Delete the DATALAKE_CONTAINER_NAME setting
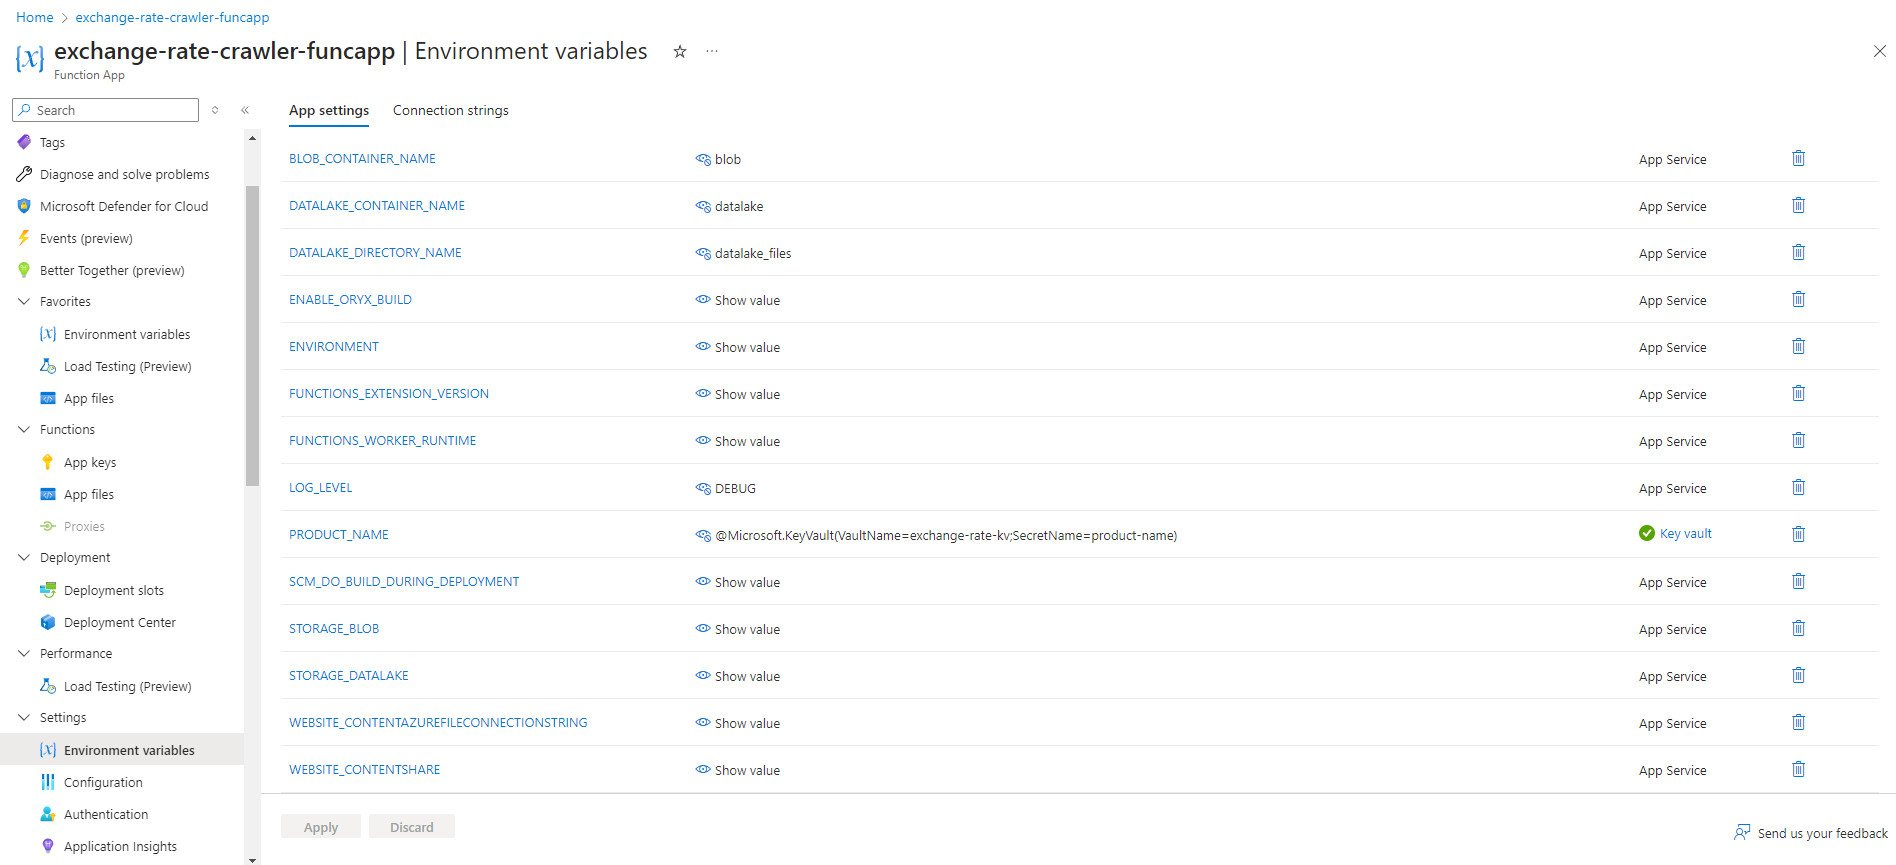Viewport: 1896px width, 865px height. pyautogui.click(x=1798, y=205)
